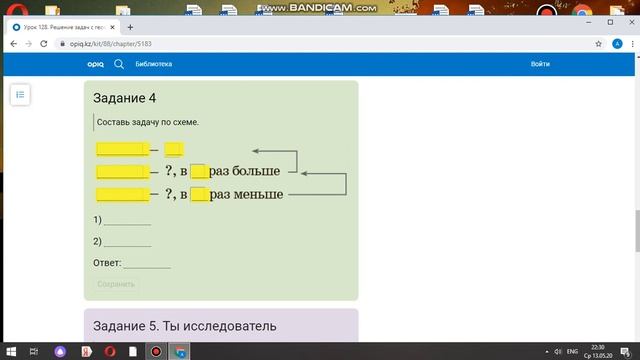Open the Yandex browser taskbar icon
This screenshot has height=360, width=640.
pos(86,351)
